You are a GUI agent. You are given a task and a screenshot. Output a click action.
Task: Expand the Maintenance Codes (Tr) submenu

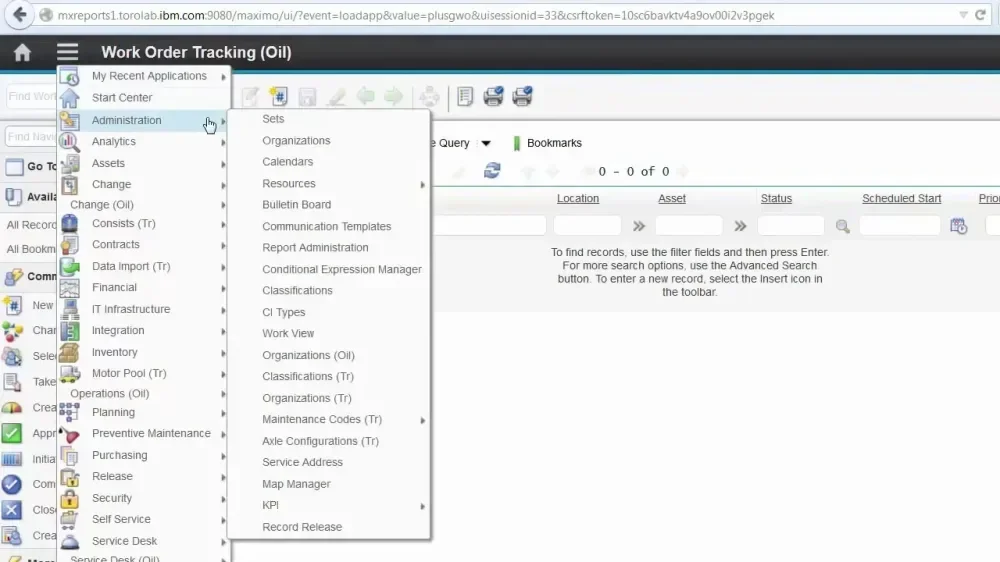click(422, 420)
